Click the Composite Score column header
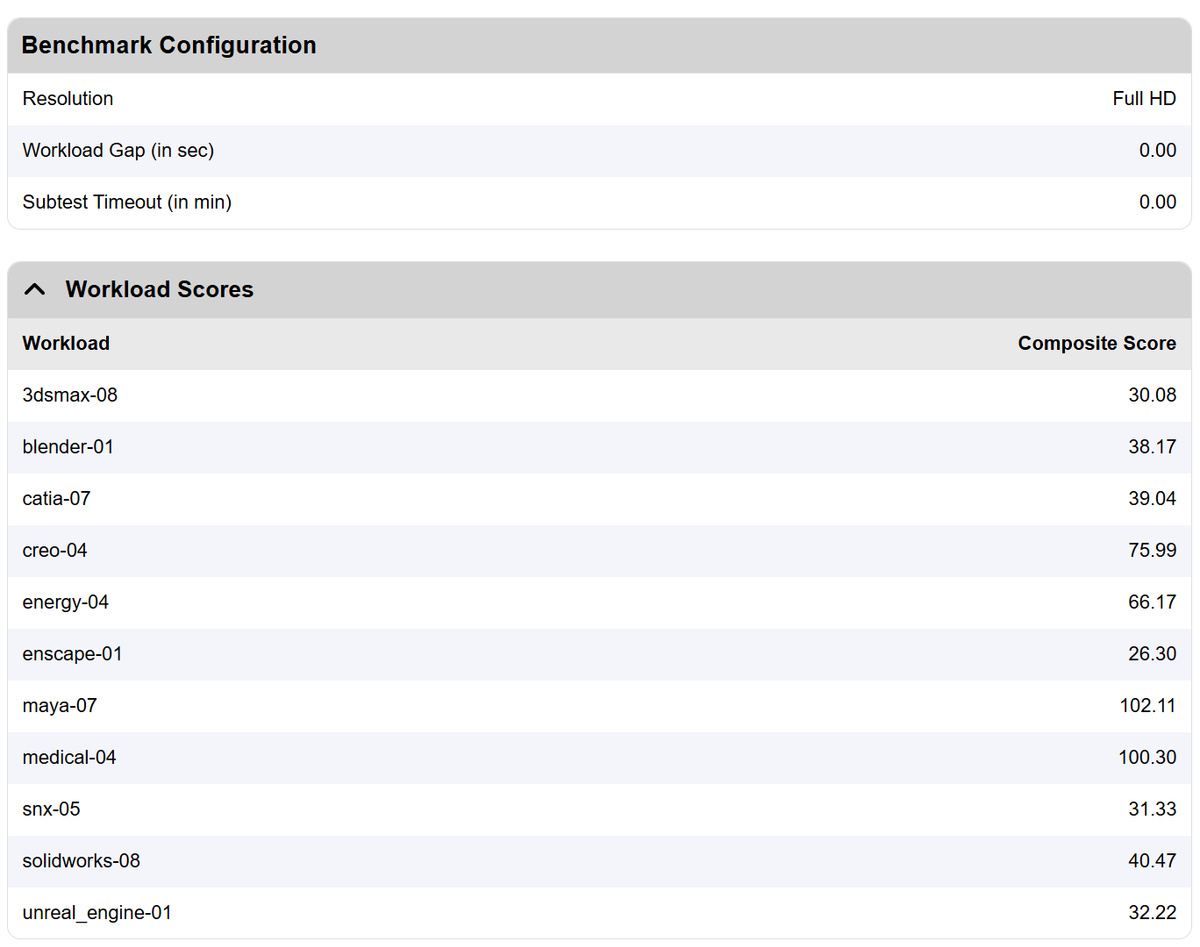The image size is (1200, 947). click(1096, 344)
